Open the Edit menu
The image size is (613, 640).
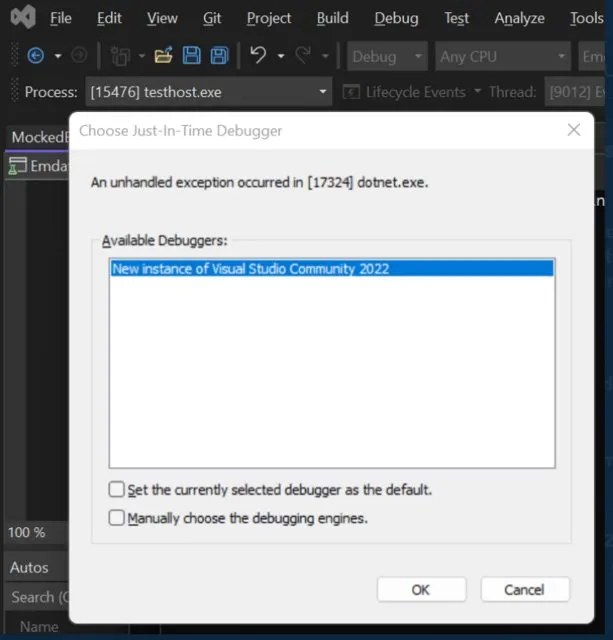coord(109,18)
